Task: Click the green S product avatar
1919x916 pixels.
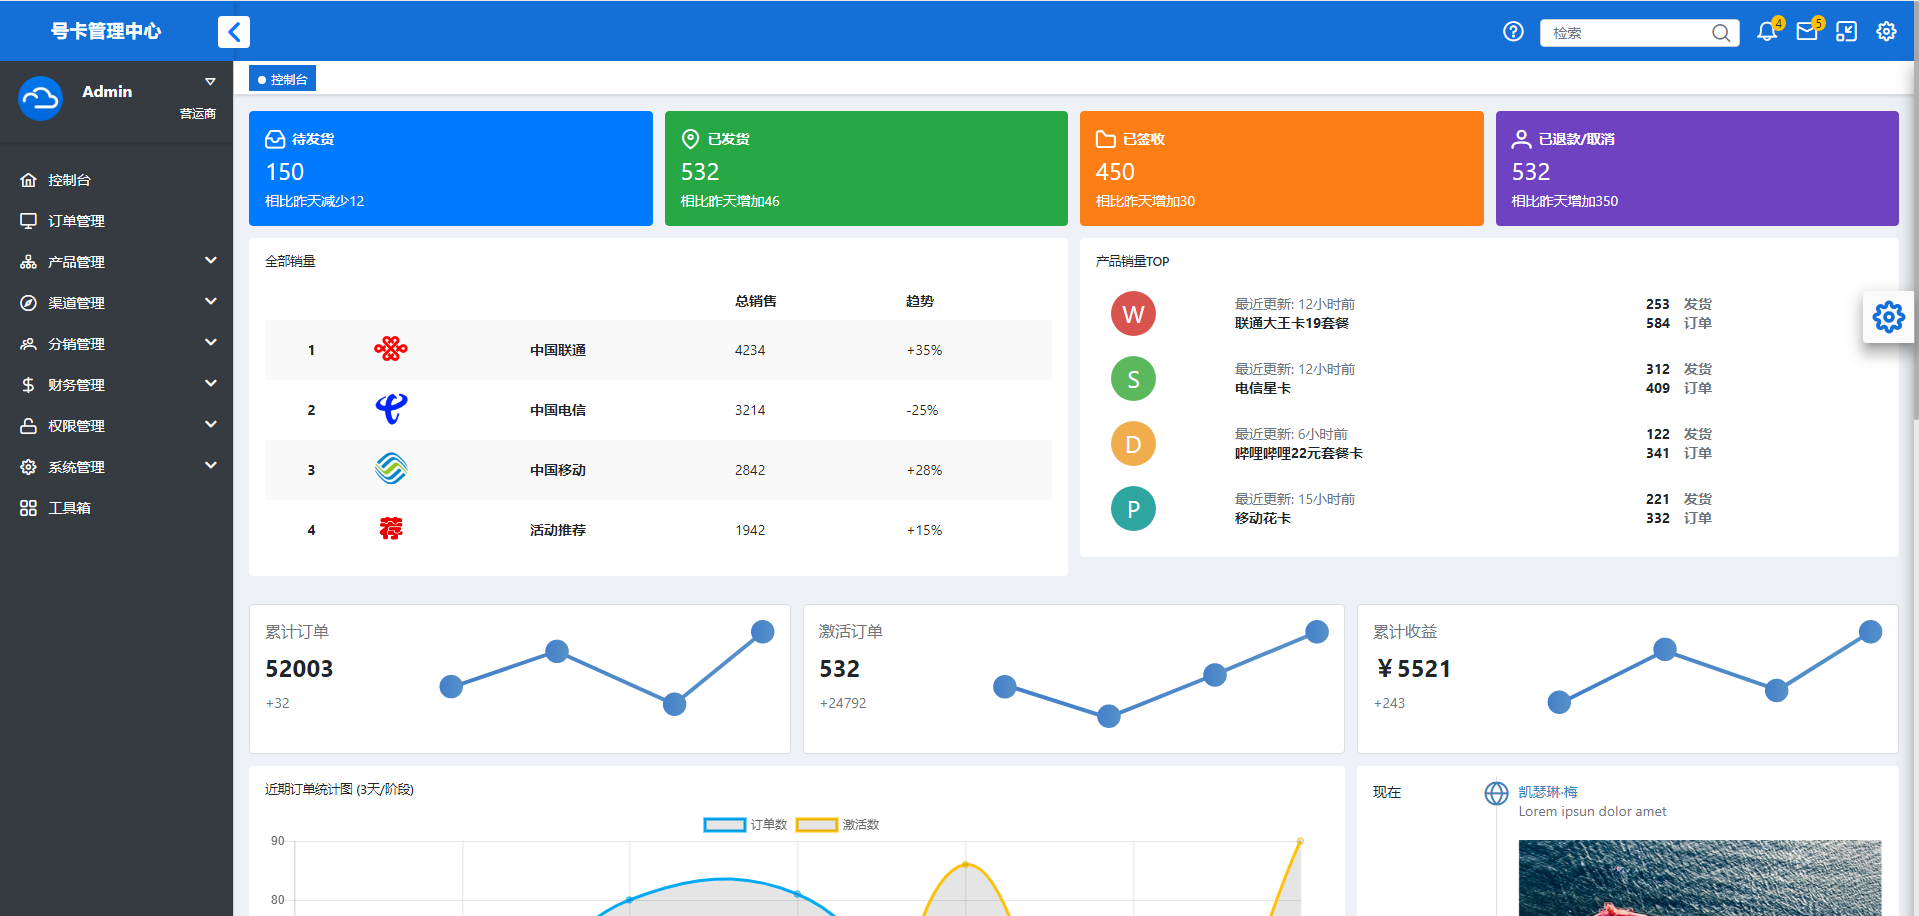Action: coord(1133,379)
